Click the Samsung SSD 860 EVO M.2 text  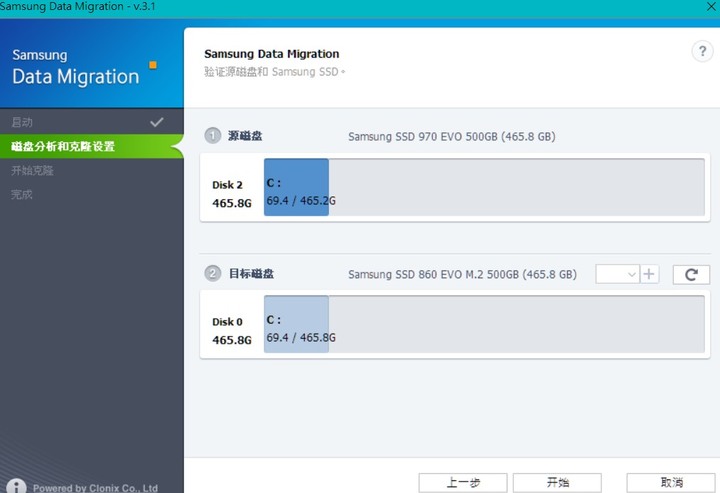click(x=462, y=275)
